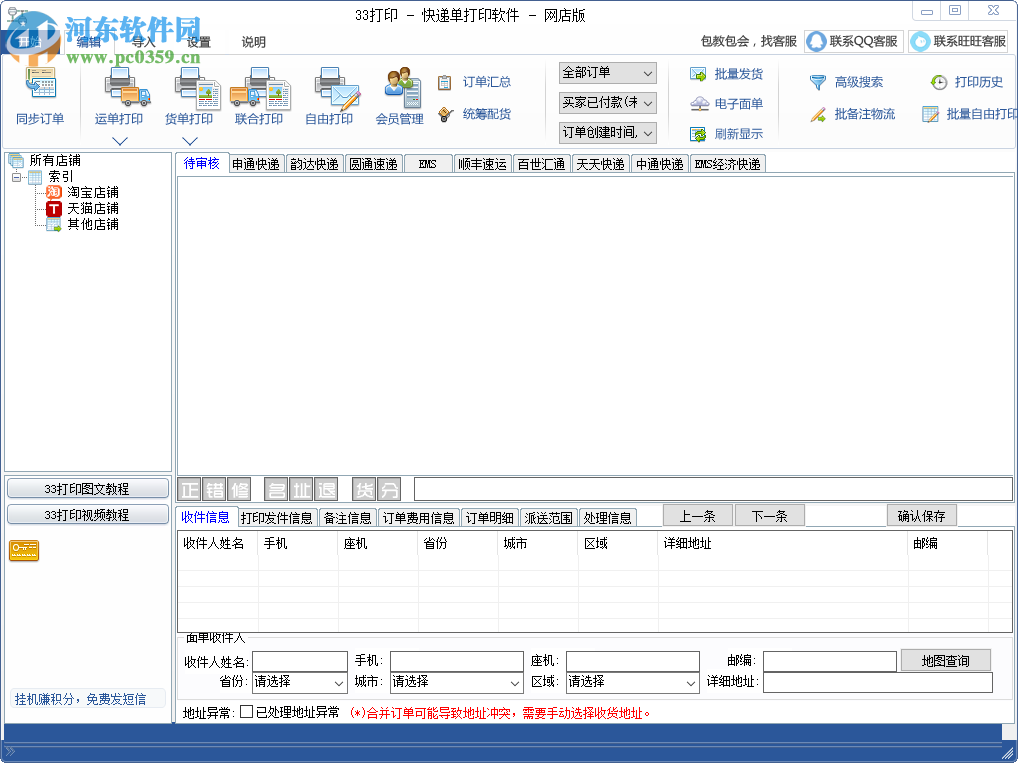Open the 设置 menu
Viewport: 1018px width, 763px height.
[198, 42]
